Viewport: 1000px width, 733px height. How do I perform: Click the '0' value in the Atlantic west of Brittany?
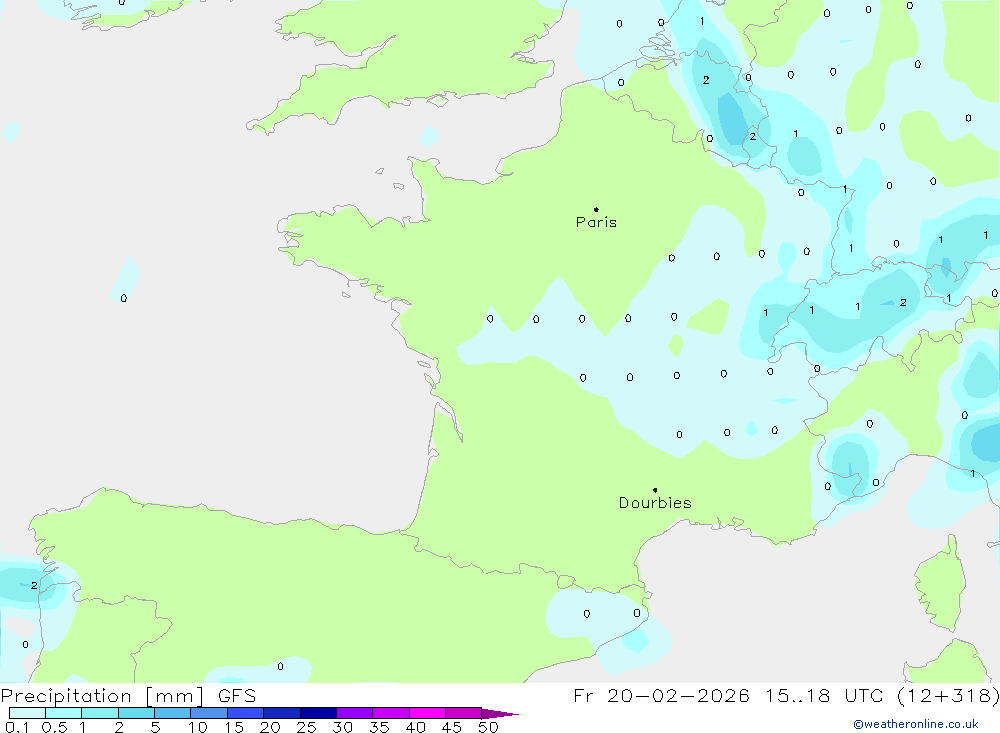tap(124, 298)
